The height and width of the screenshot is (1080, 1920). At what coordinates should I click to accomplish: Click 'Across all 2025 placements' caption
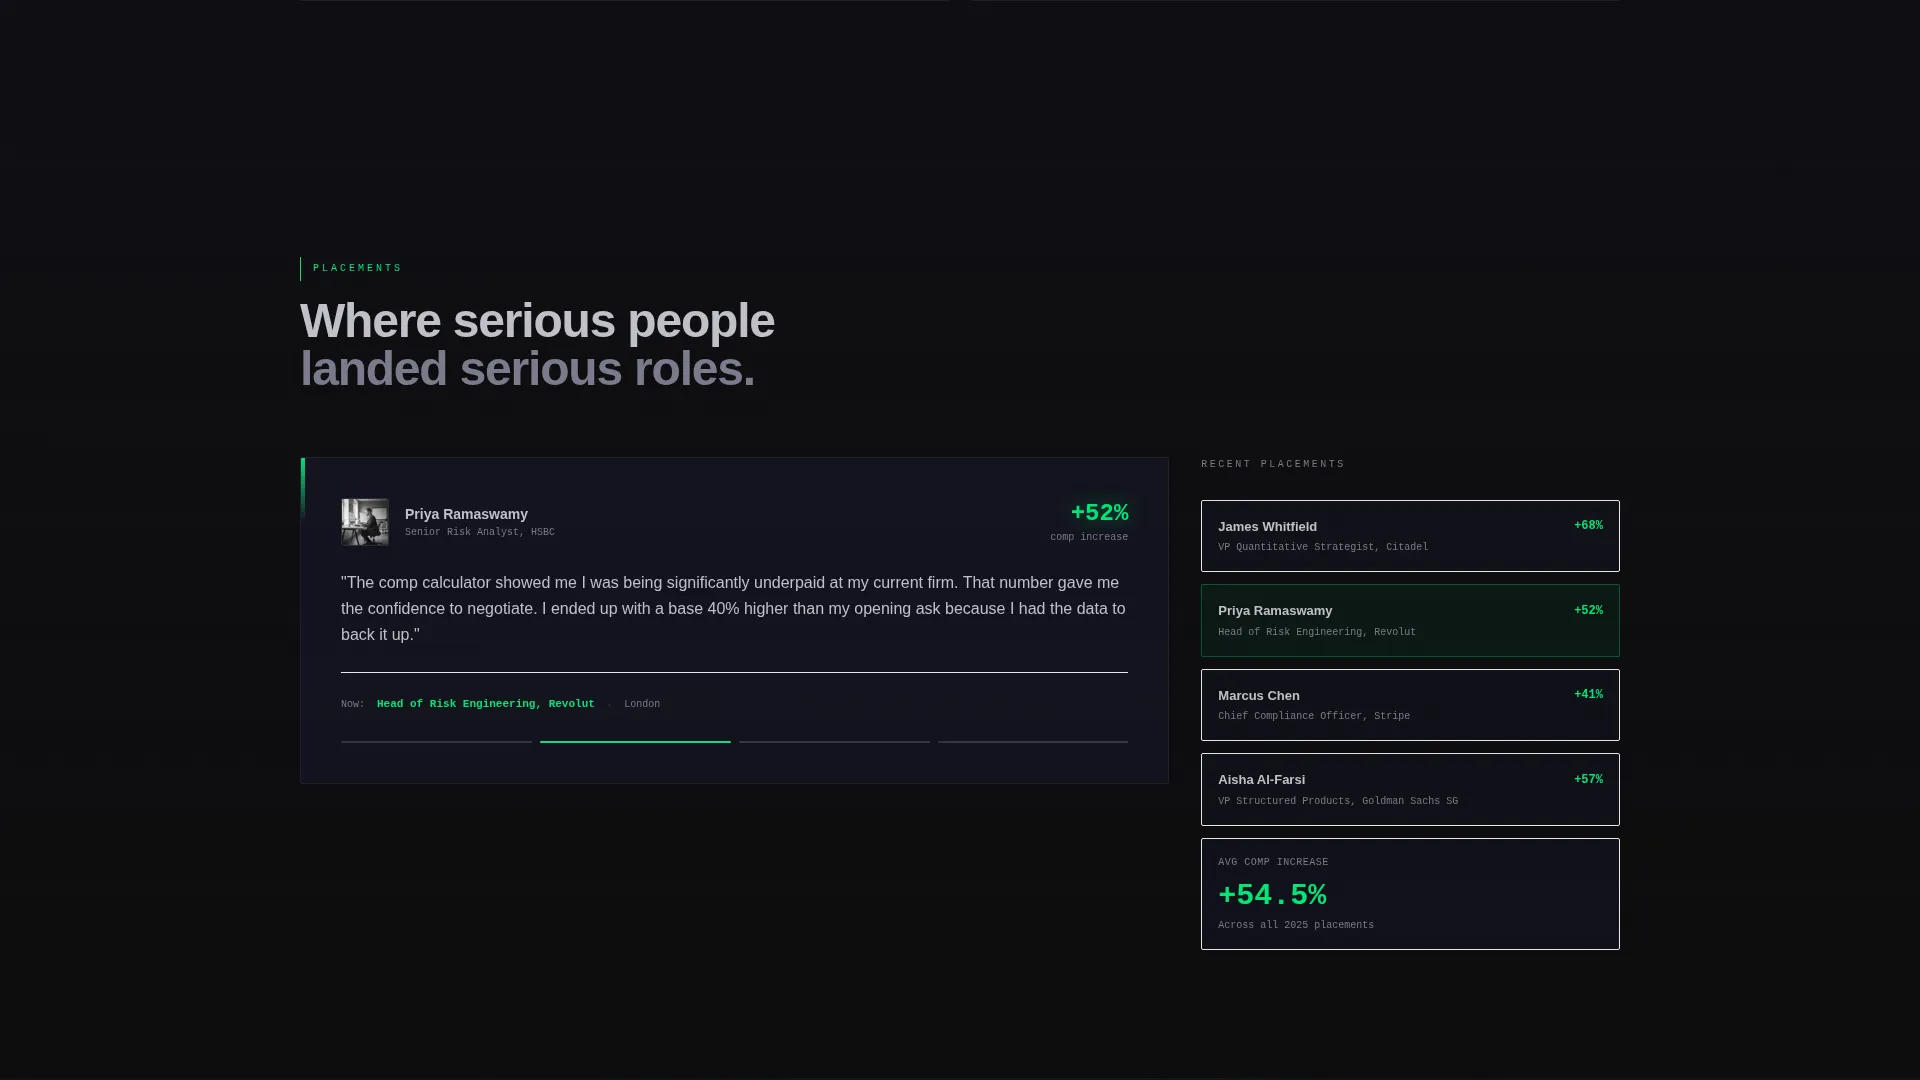[x=1296, y=925]
